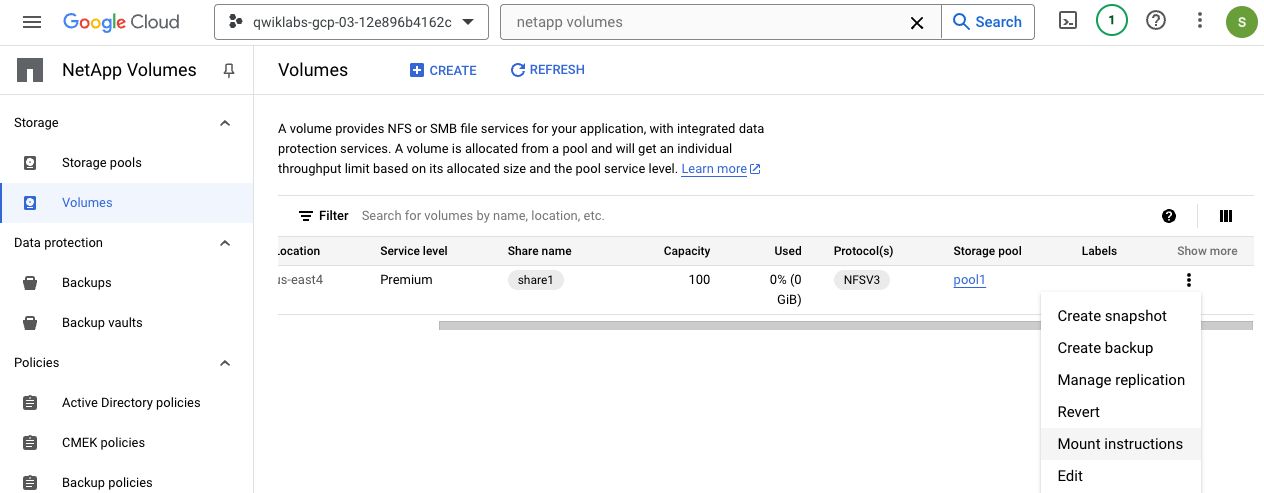Screen dimensions: 1264x493
Task: Open the hamburger navigation menu
Action: pos(32,22)
